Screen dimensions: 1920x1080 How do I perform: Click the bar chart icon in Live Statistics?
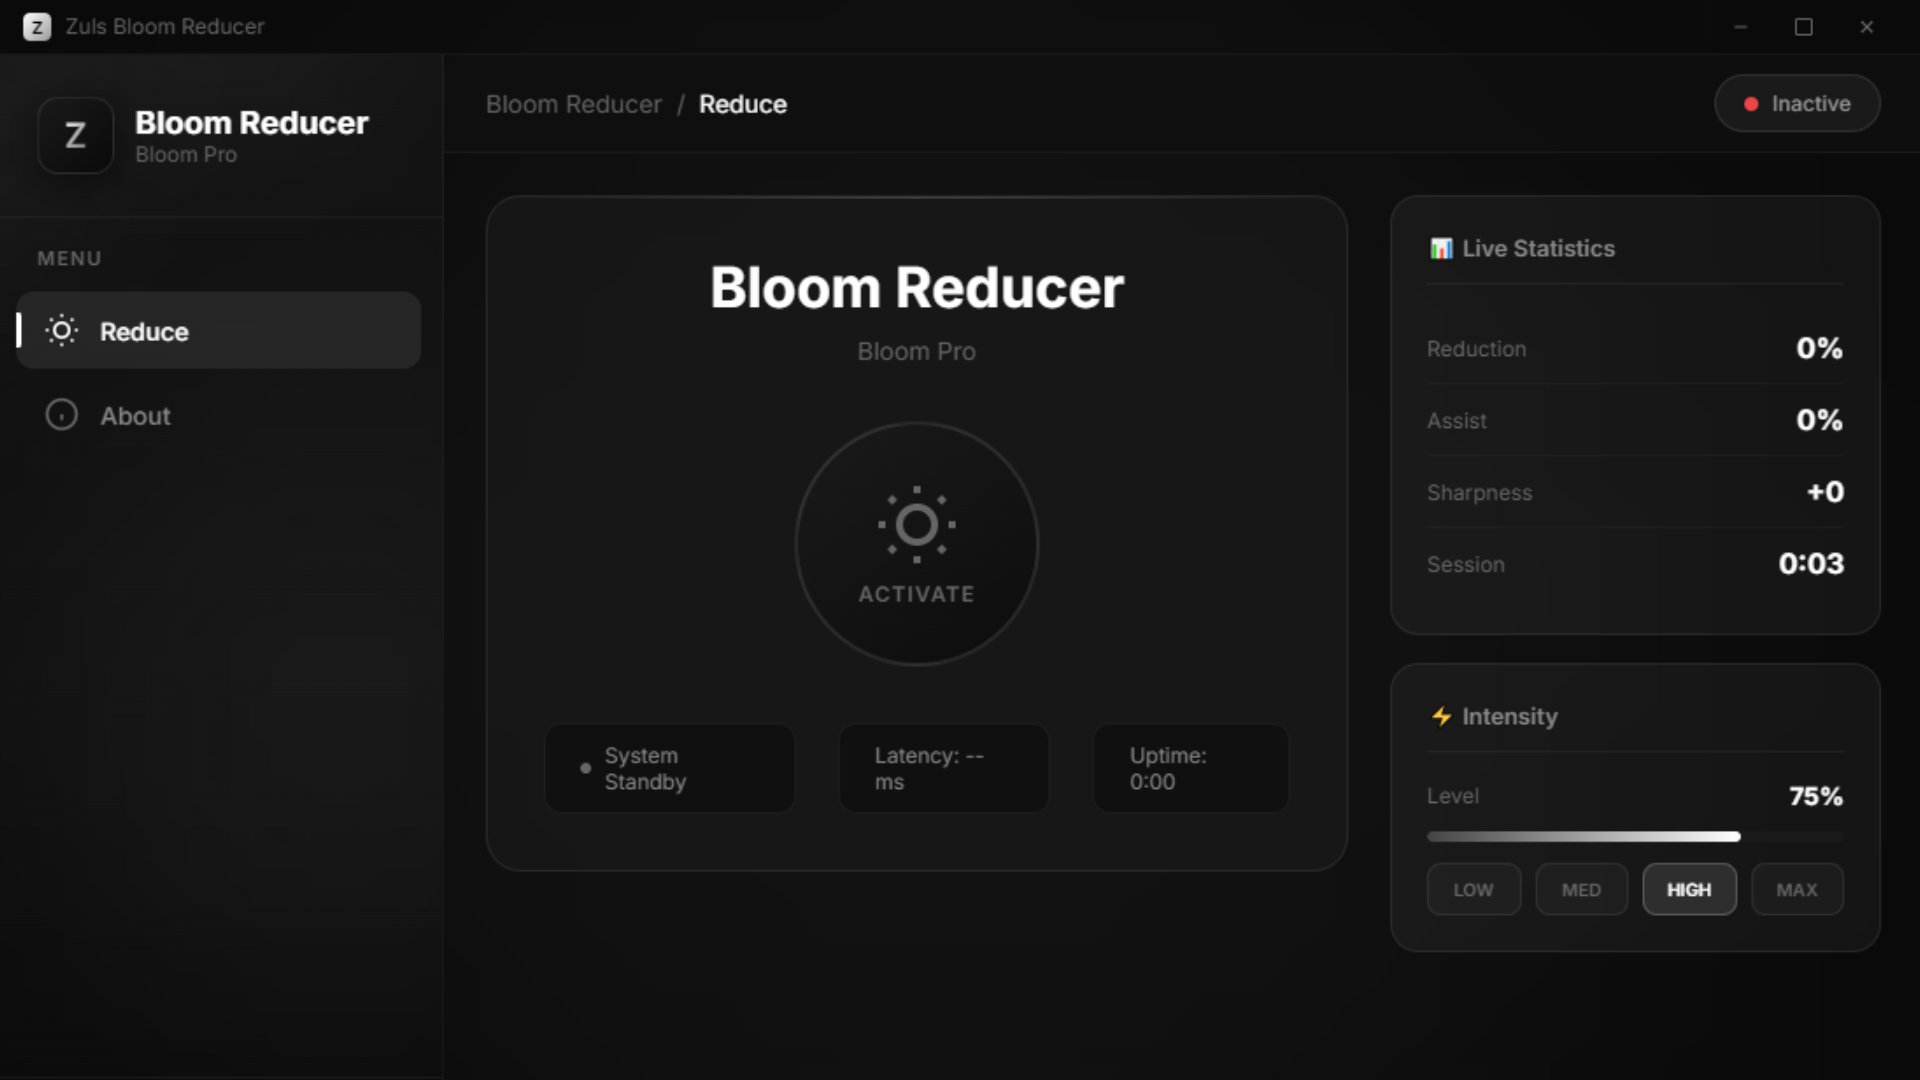(x=1440, y=248)
